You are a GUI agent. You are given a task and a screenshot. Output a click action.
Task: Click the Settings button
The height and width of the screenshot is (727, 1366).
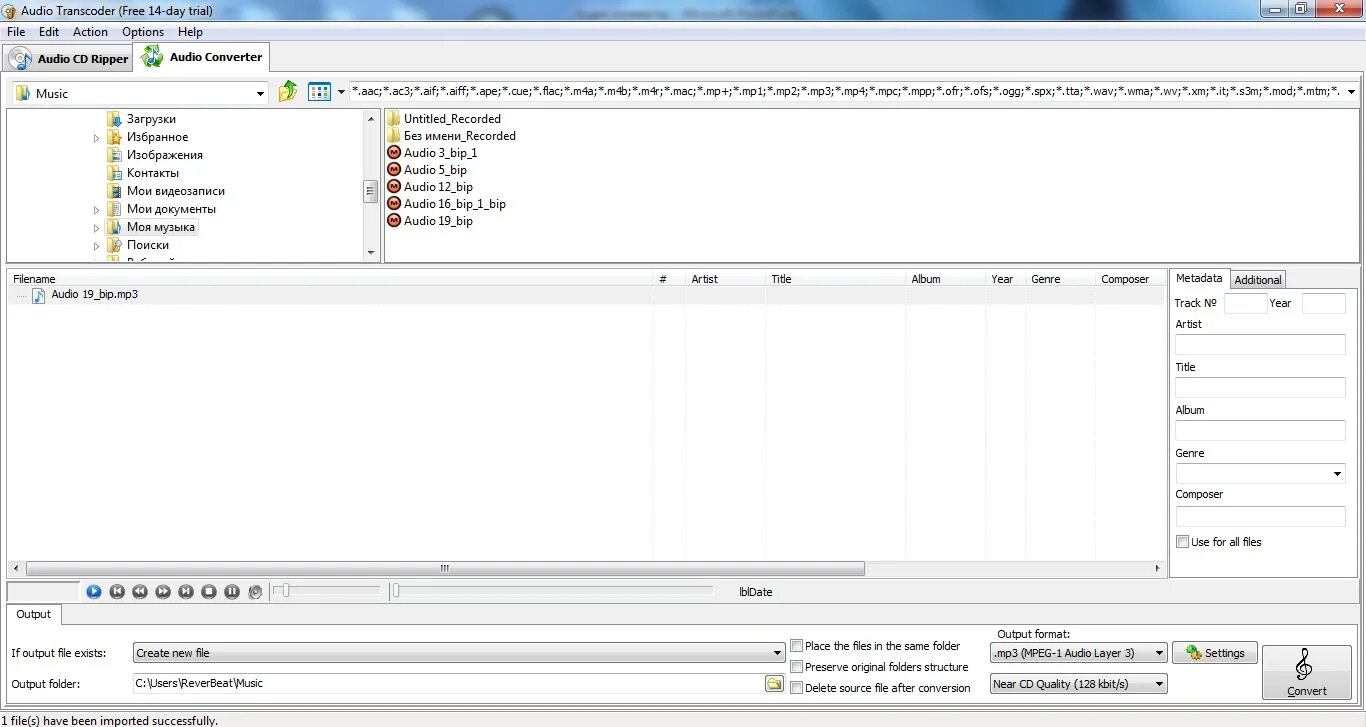1215,653
